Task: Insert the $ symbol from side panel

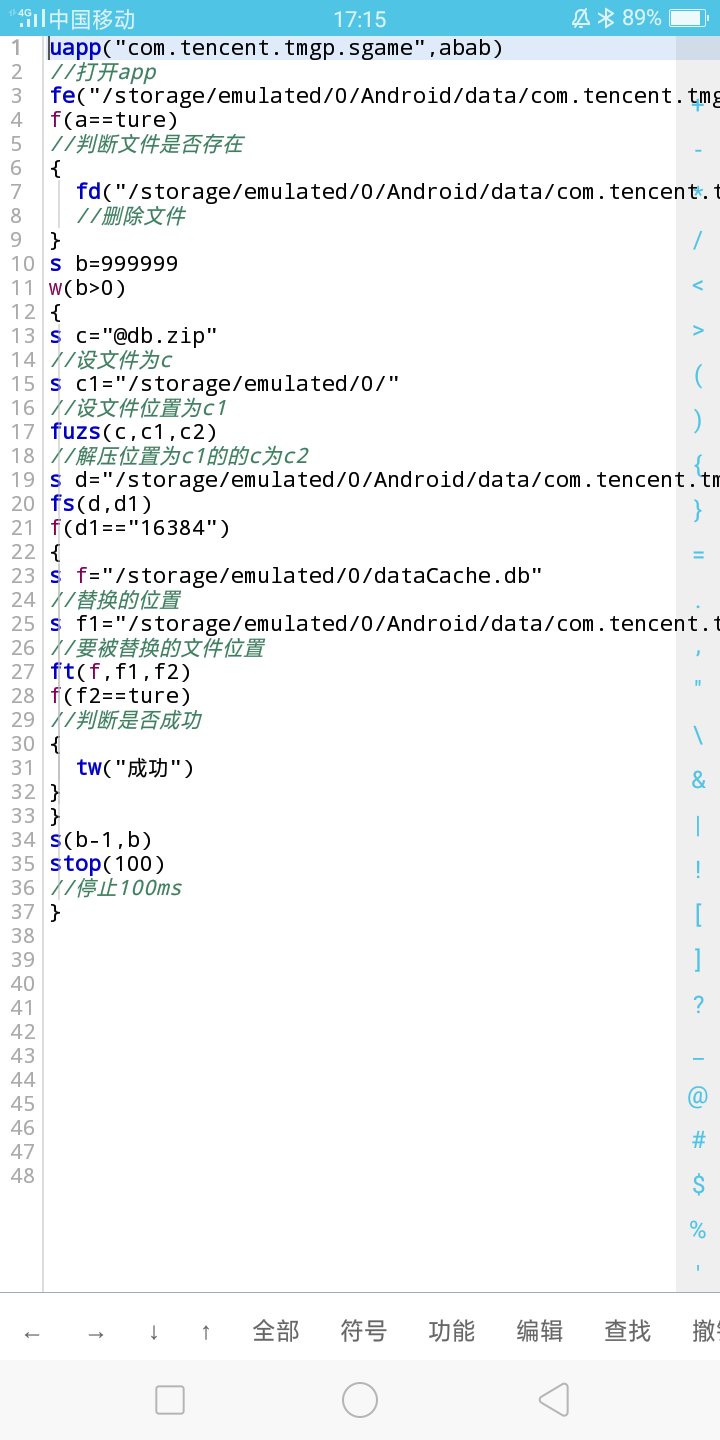Action: [x=698, y=1185]
